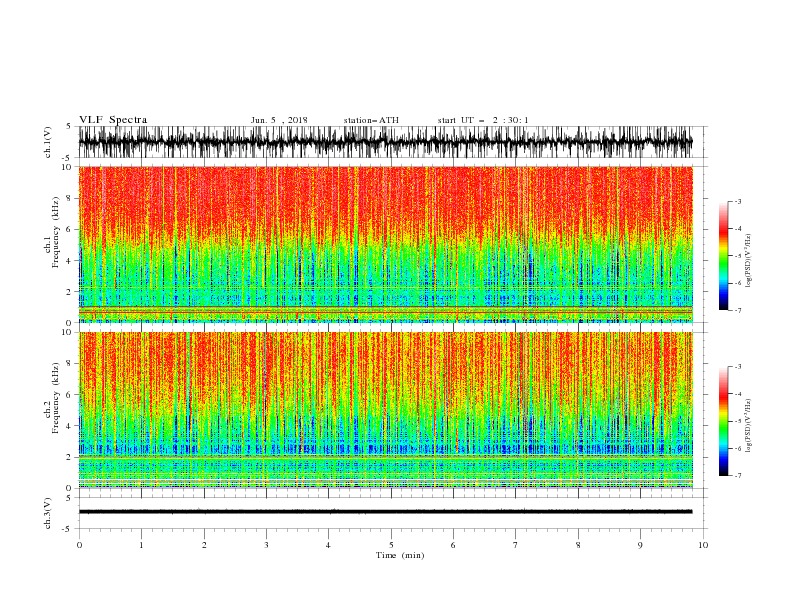Click the "-3" value on the ch.1 colorbar

point(737,201)
